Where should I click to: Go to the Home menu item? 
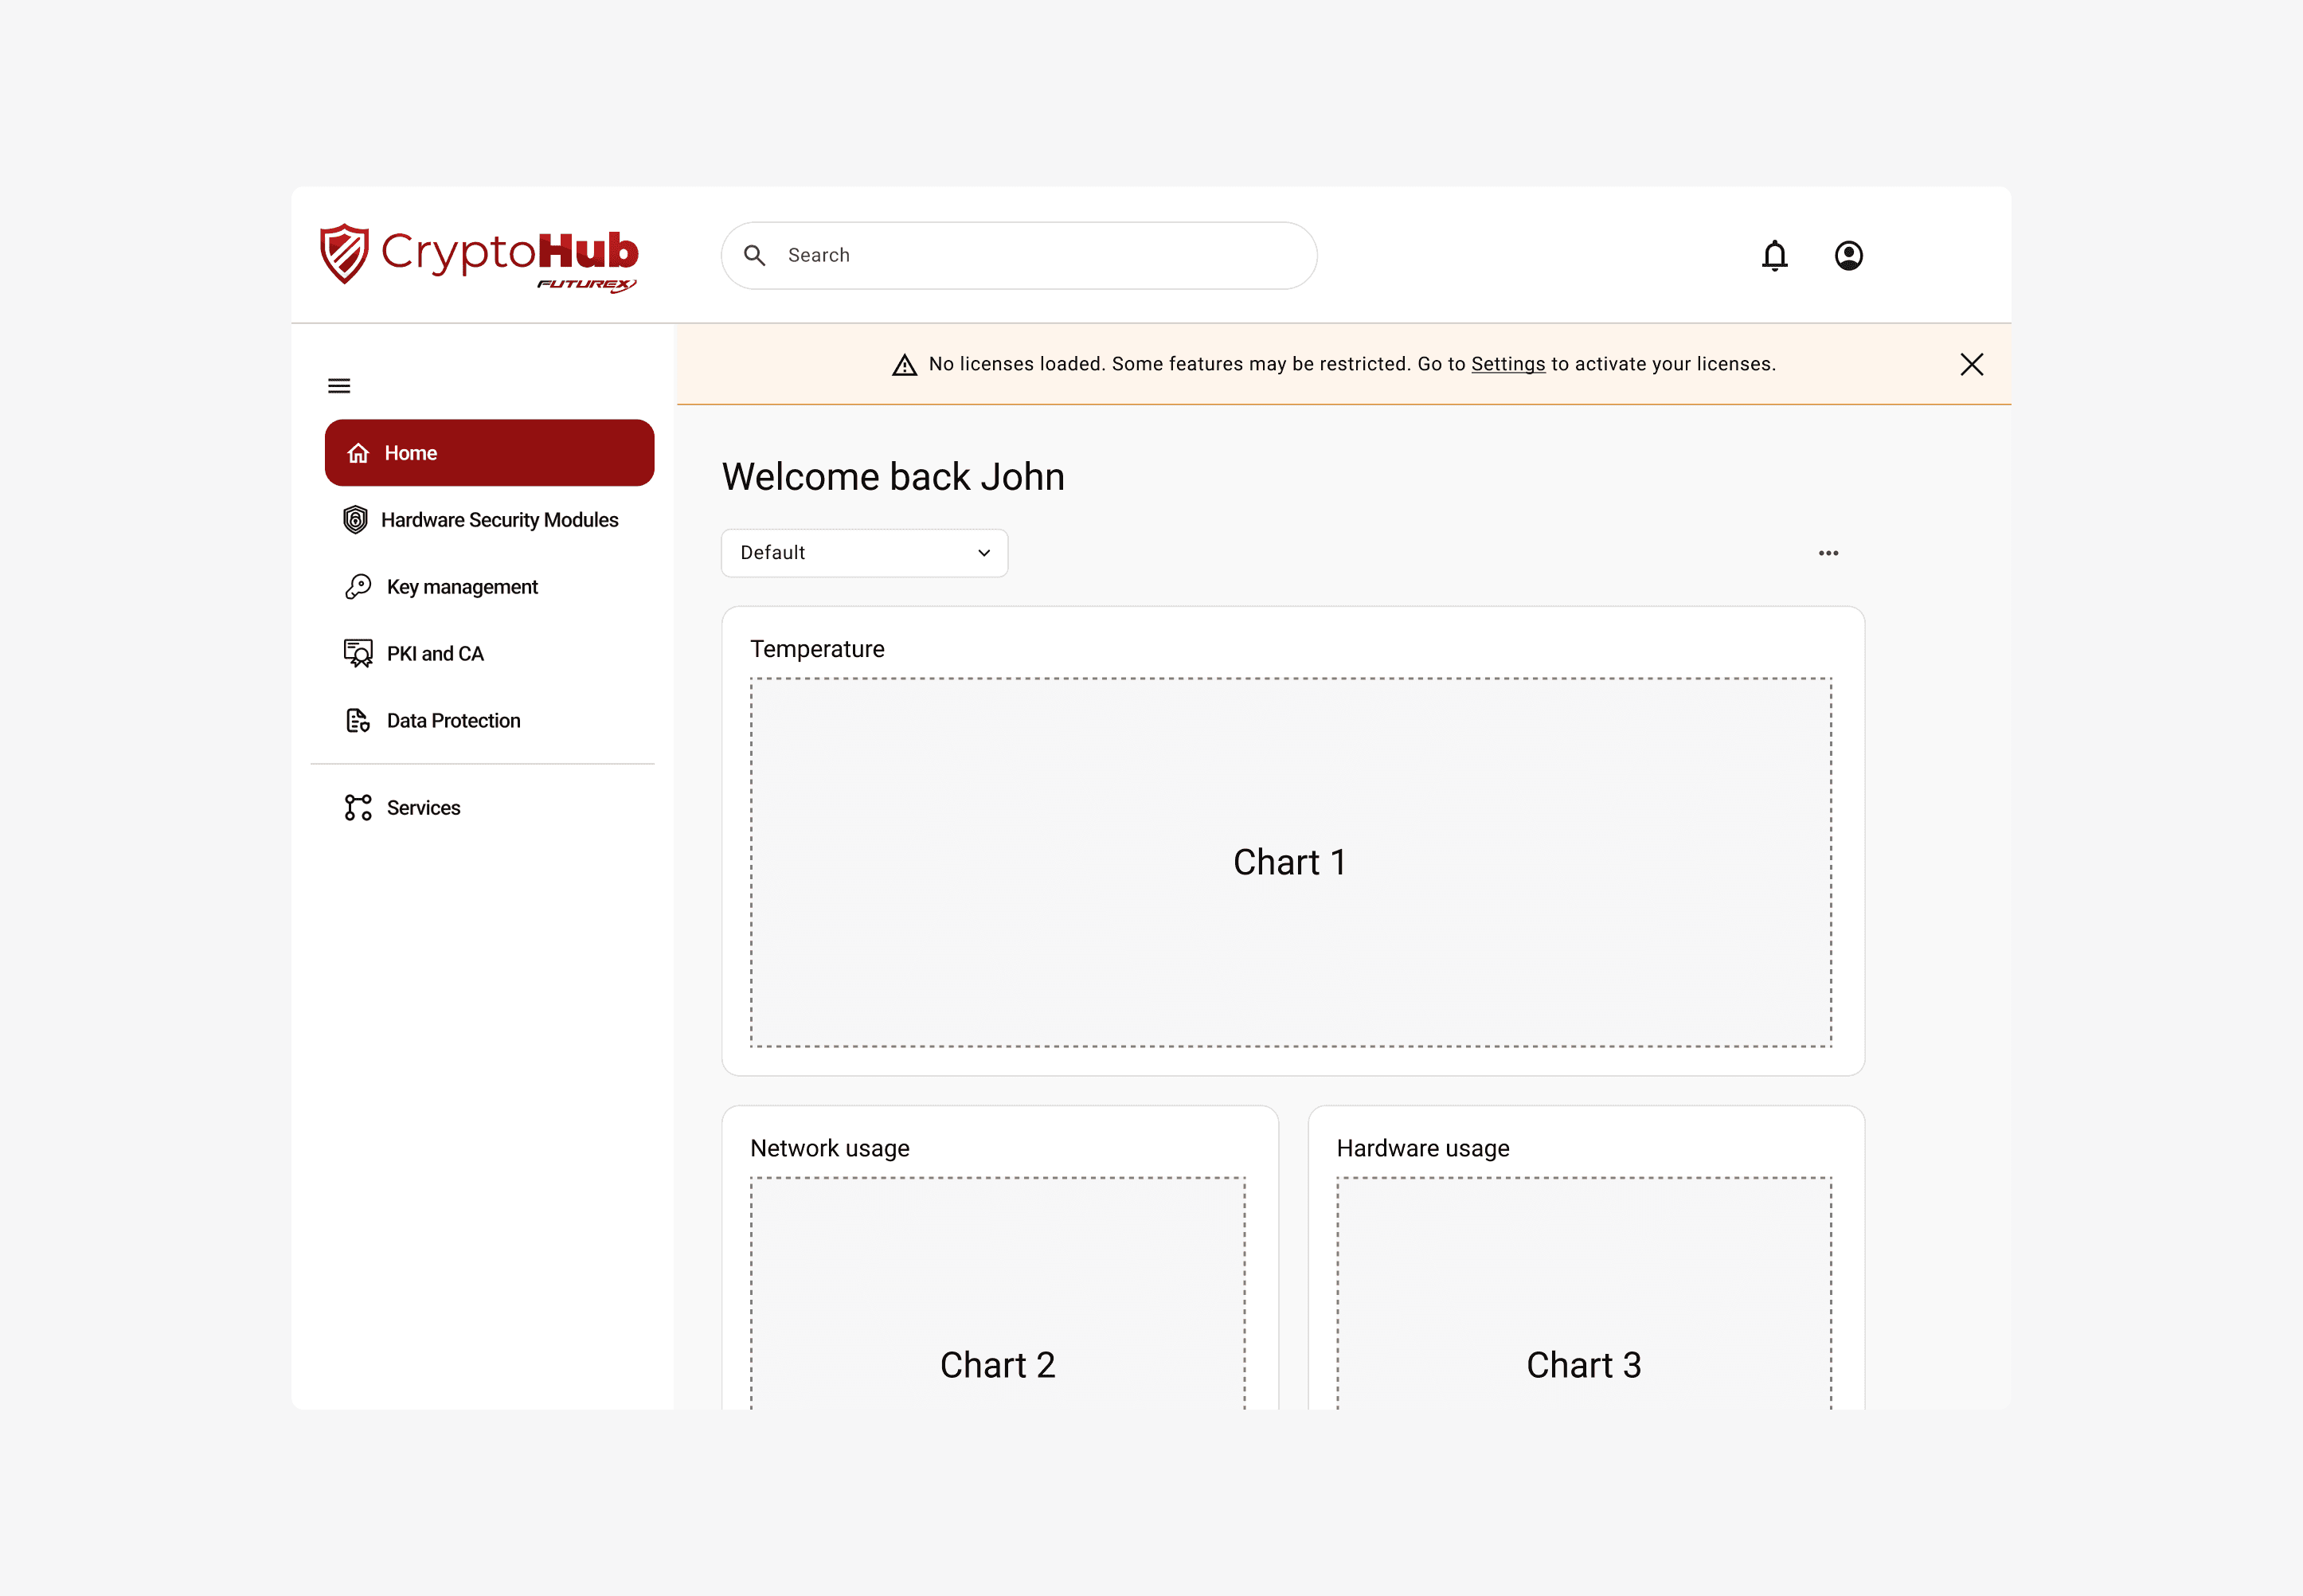pyautogui.click(x=489, y=453)
